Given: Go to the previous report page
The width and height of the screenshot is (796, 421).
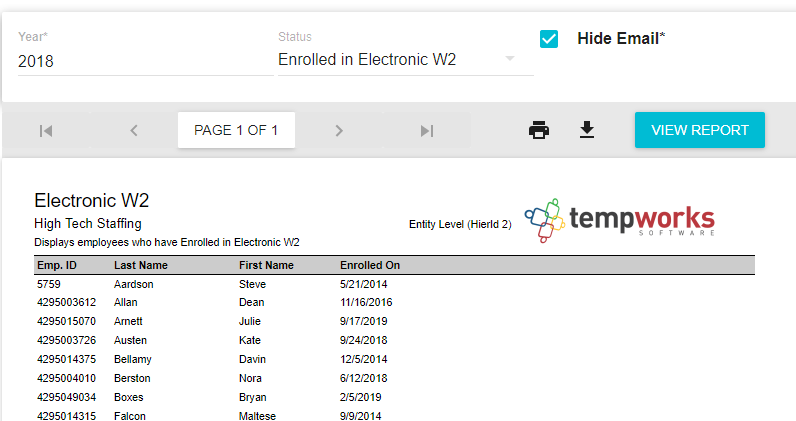Looking at the screenshot, I should (134, 130).
